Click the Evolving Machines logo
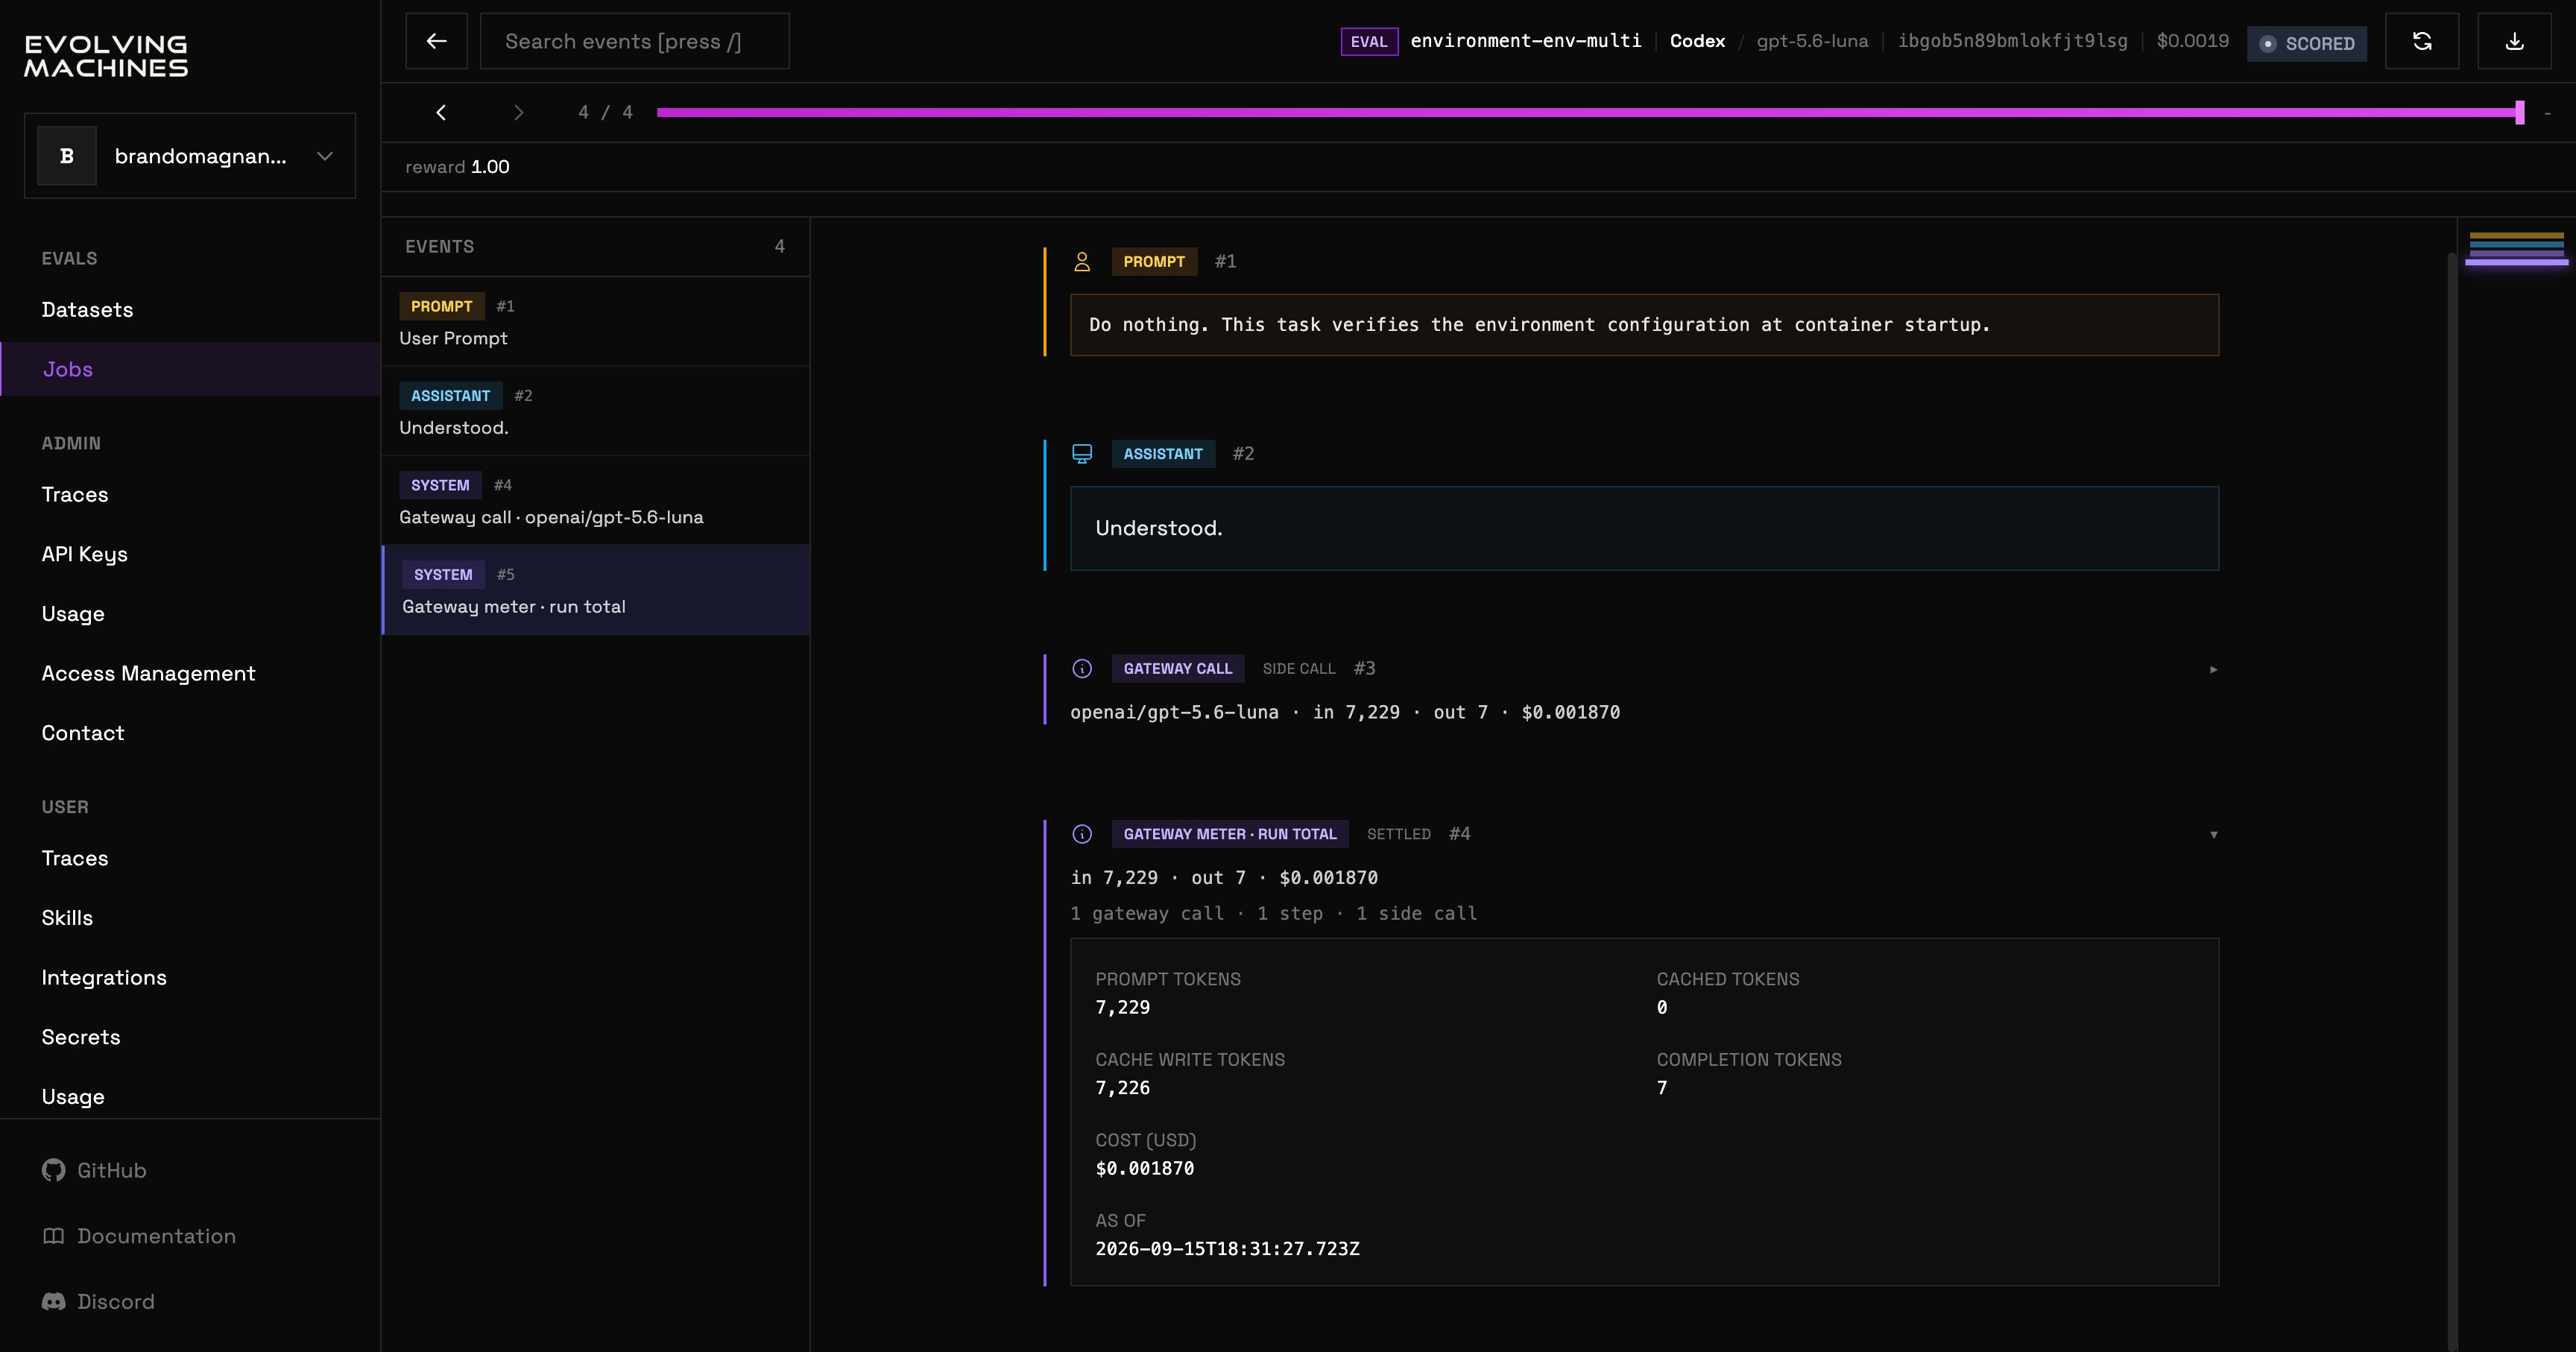Image resolution: width=2576 pixels, height=1352 pixels. (x=106, y=56)
